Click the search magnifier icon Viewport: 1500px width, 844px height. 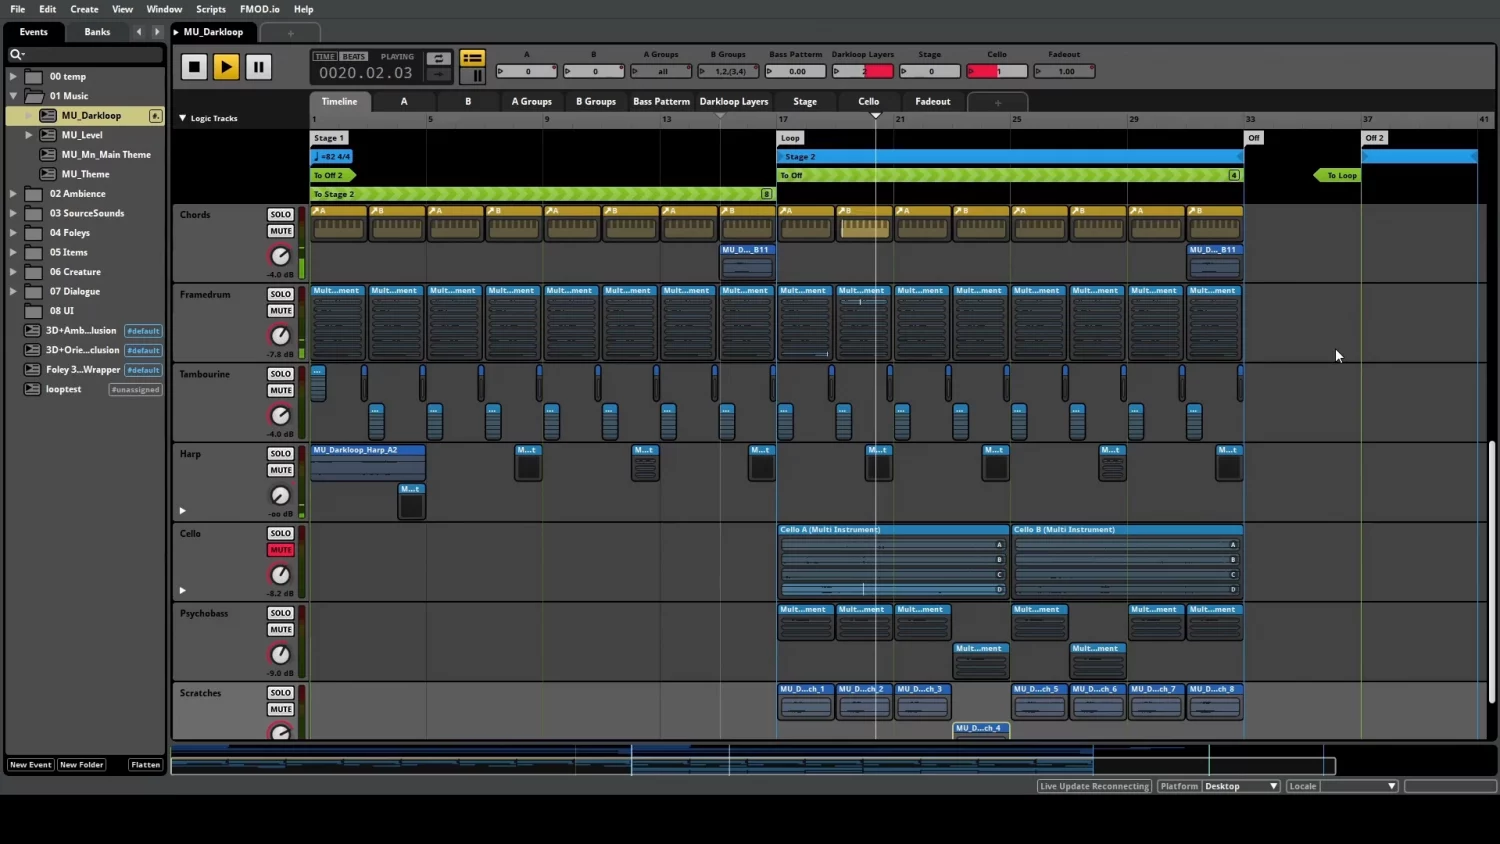click(x=16, y=54)
